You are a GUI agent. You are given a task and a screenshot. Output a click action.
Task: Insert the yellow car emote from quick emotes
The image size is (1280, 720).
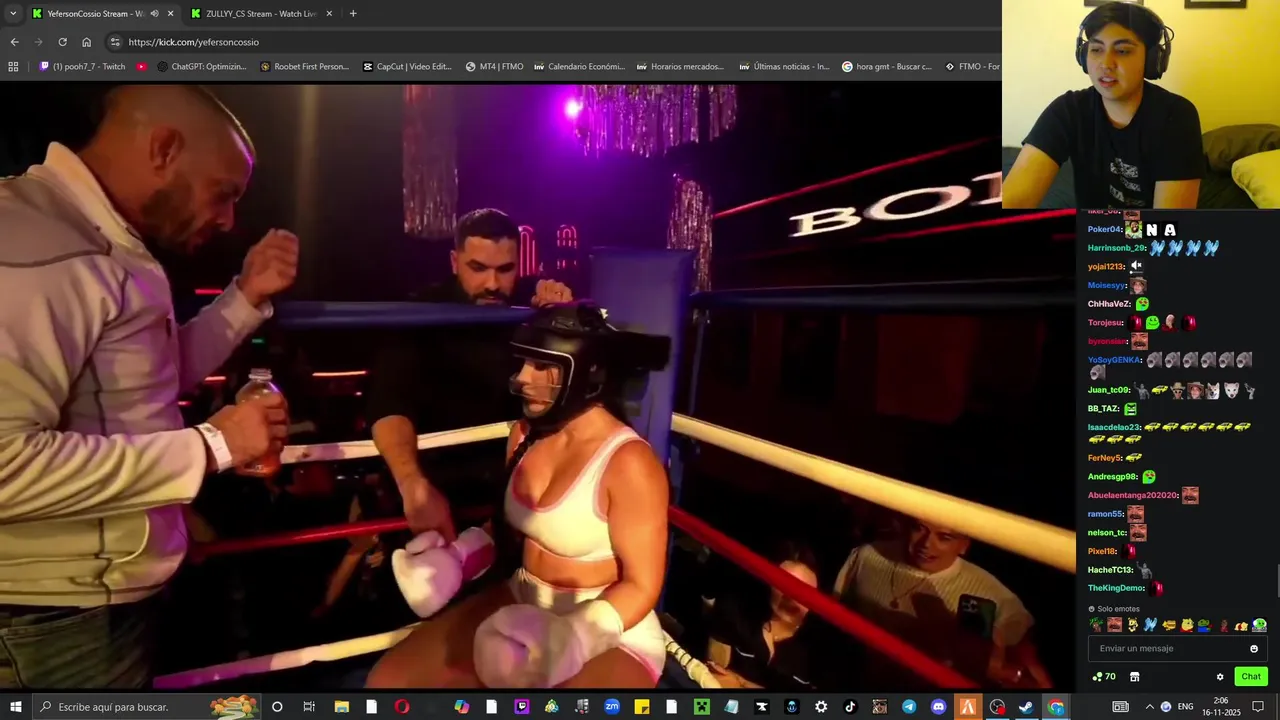click(x=1169, y=625)
